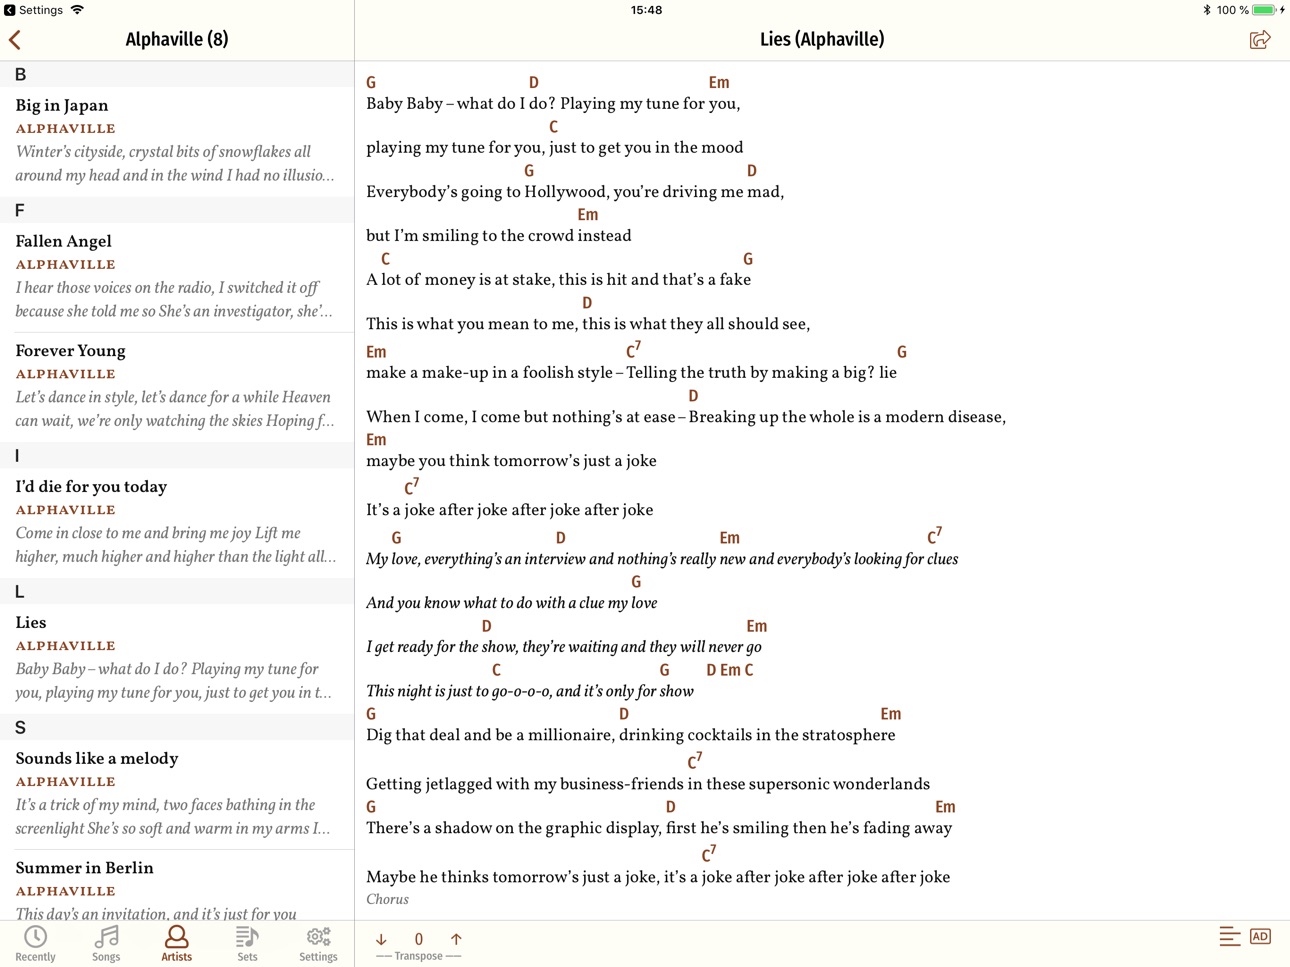Click the lyric 'My love, everything's an interview'
Screen dimensions: 1290x967
[x=475, y=560]
